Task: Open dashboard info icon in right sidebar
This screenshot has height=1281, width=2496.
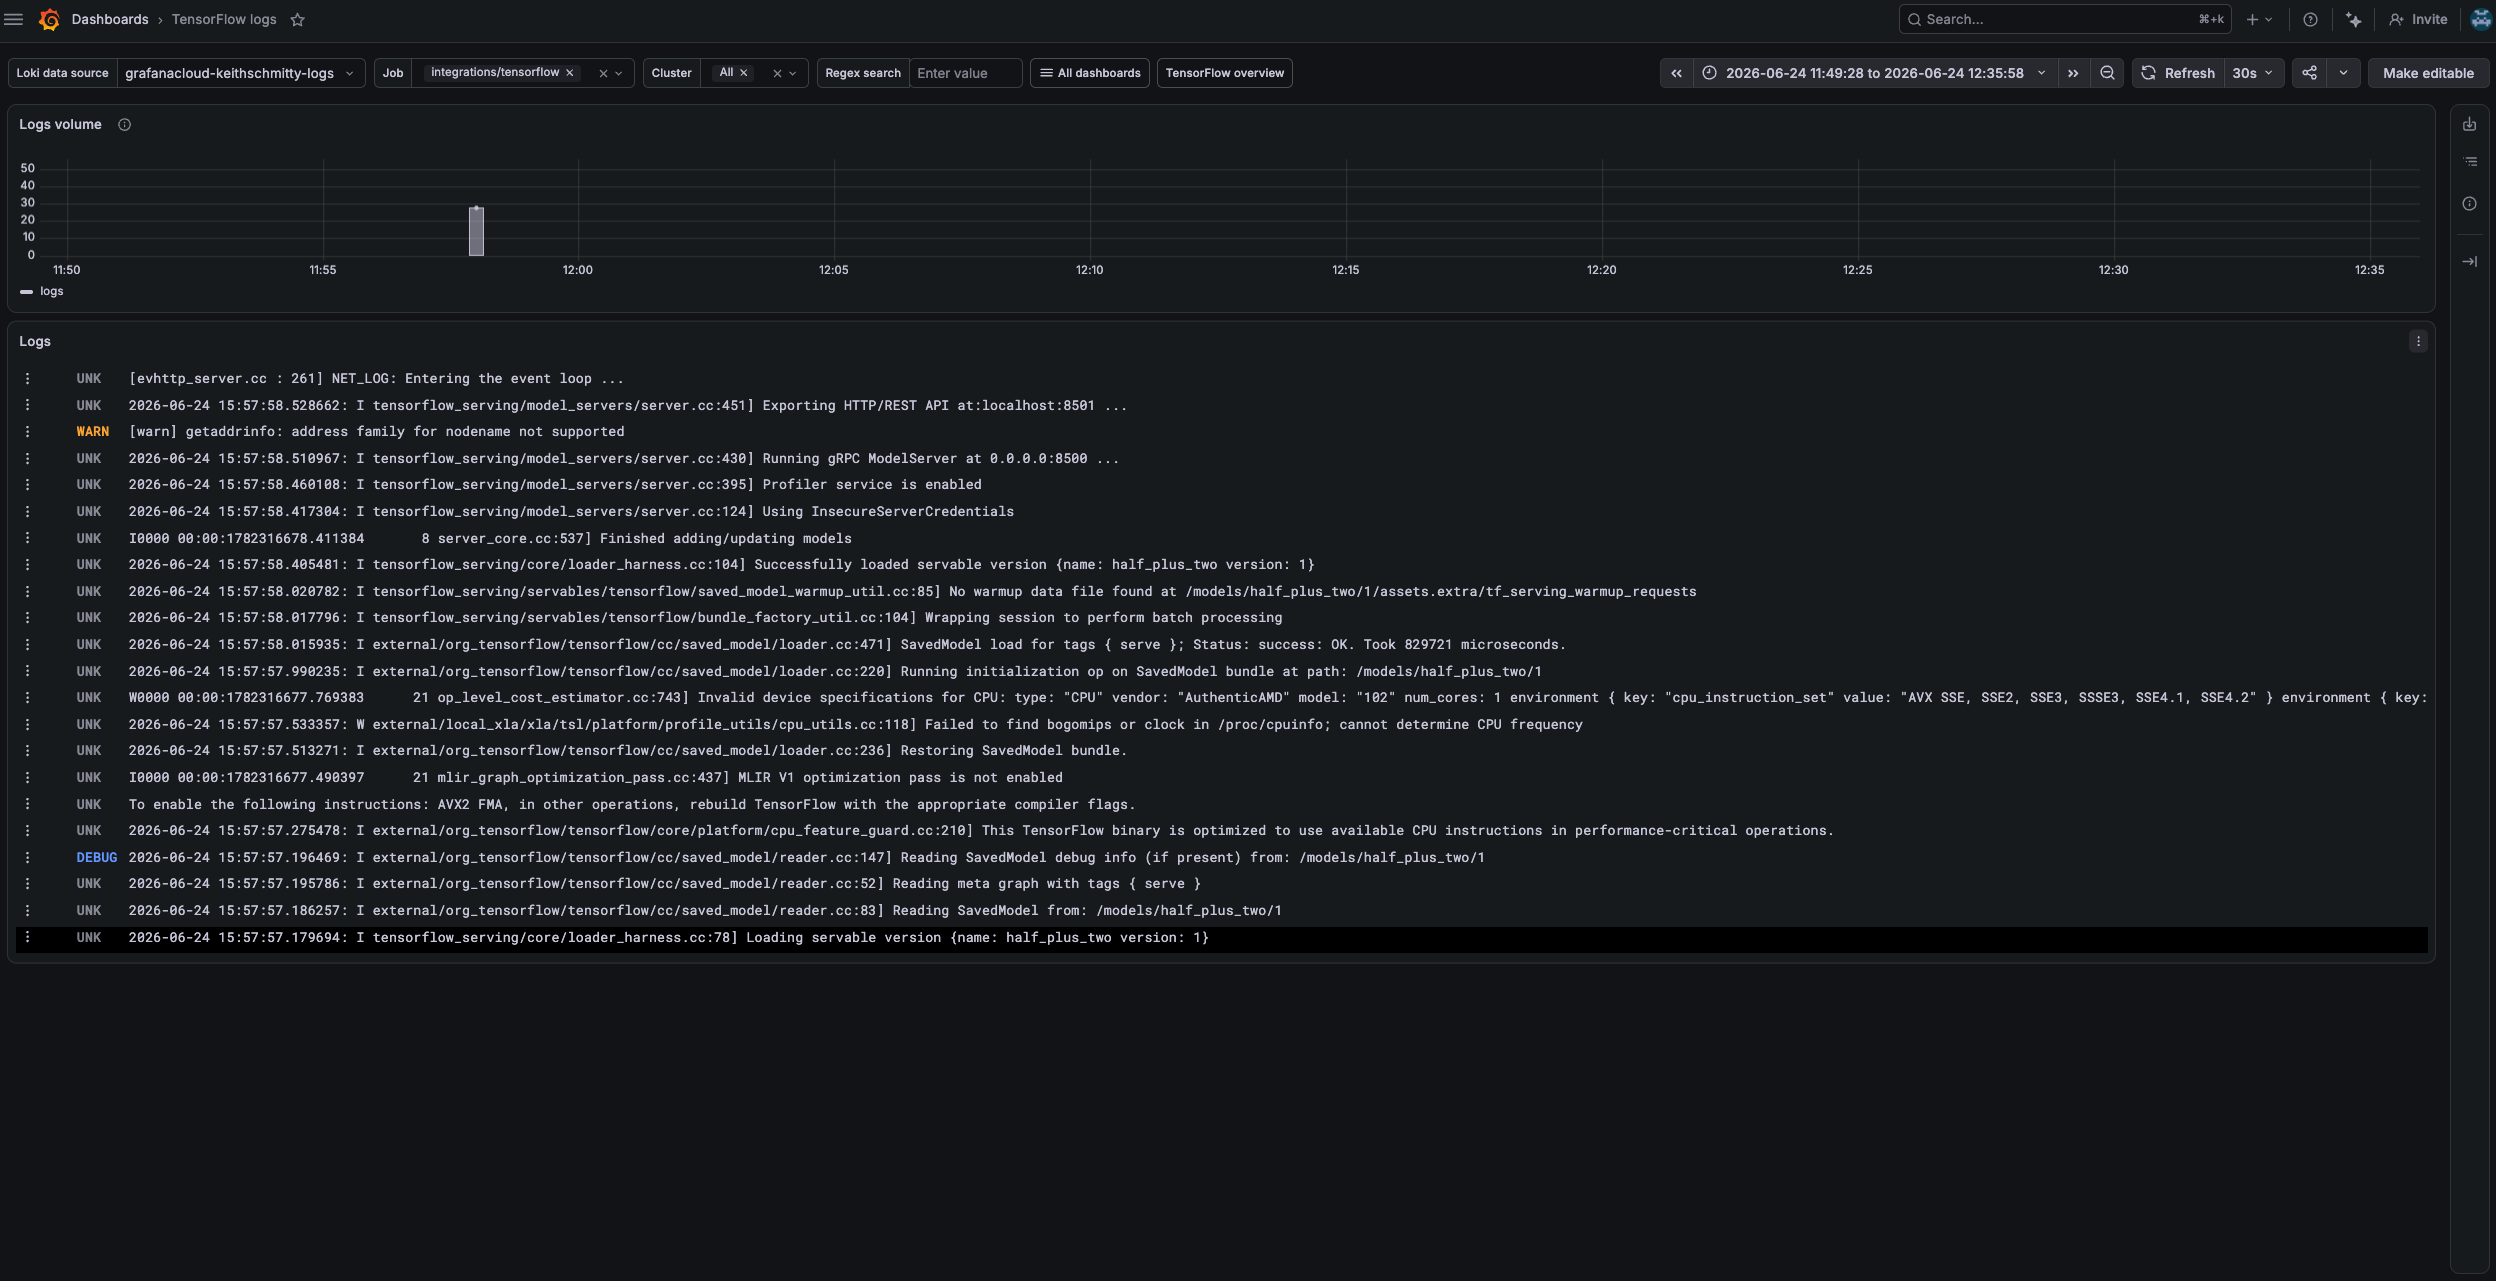Action: click(x=2469, y=204)
